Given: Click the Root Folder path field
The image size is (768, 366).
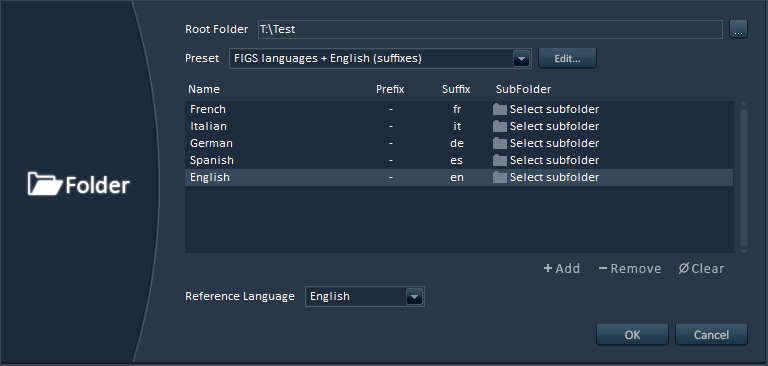Looking at the screenshot, I should pyautogui.click(x=490, y=29).
